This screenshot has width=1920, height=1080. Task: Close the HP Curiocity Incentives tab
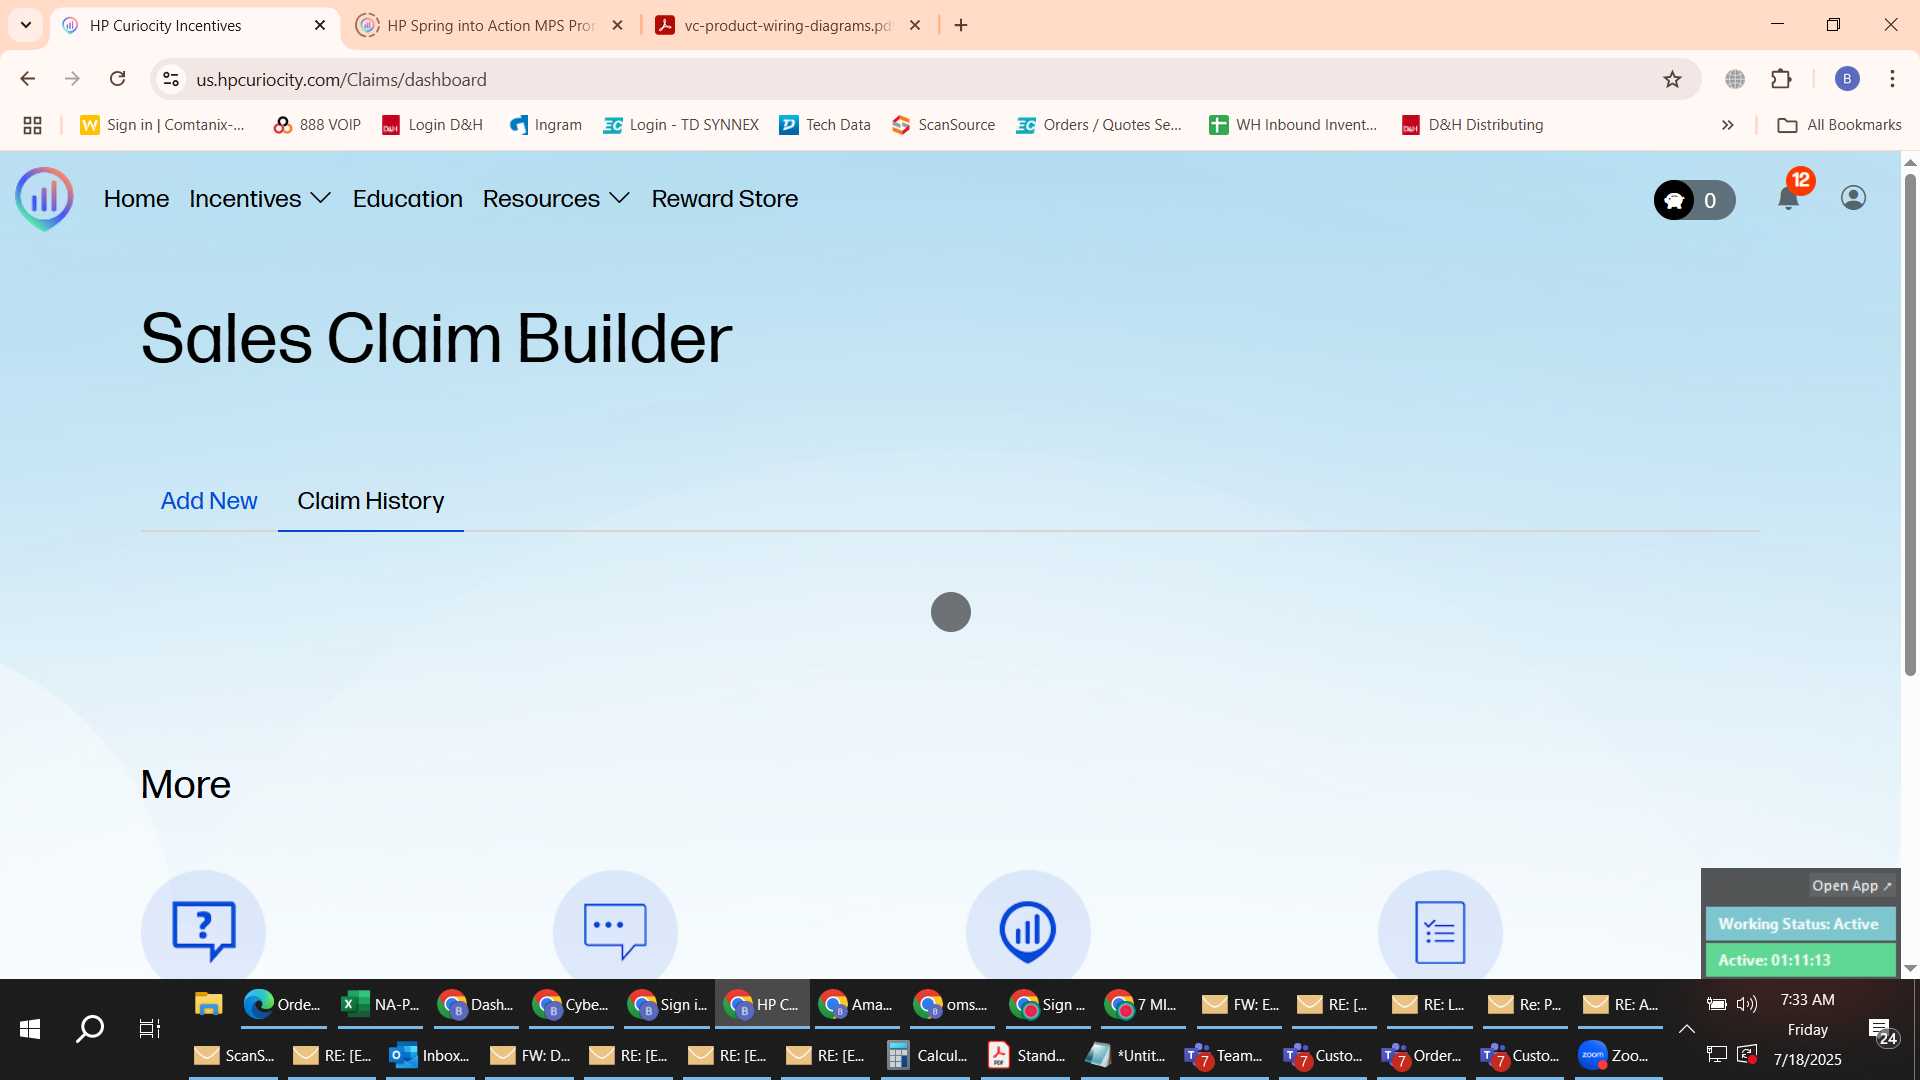320,25
